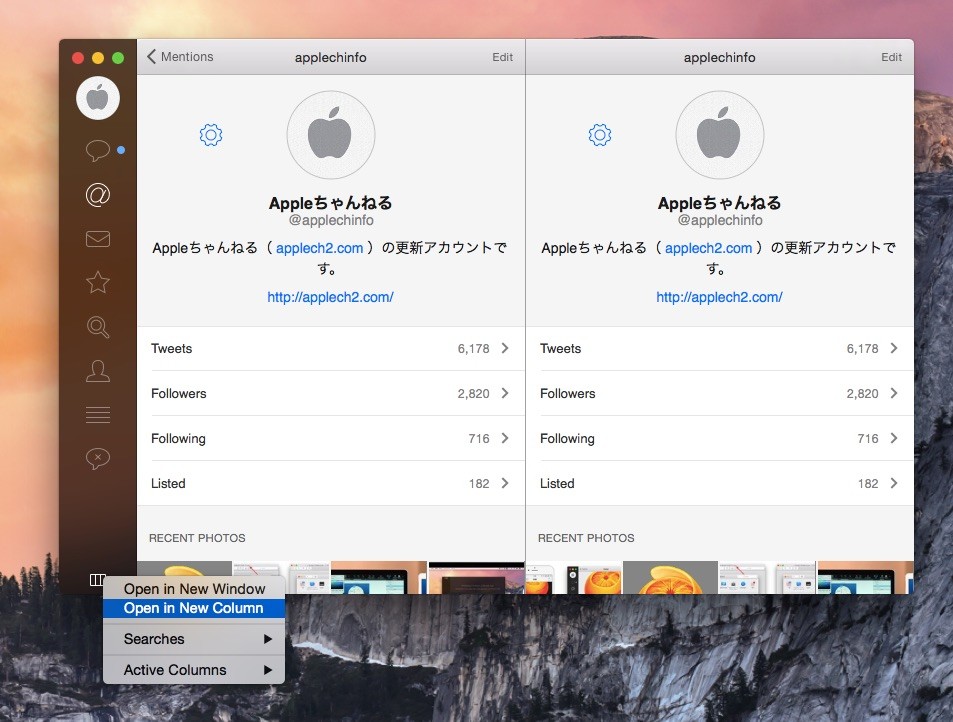
Task: Open the laptop photo in left column
Action: [378, 577]
